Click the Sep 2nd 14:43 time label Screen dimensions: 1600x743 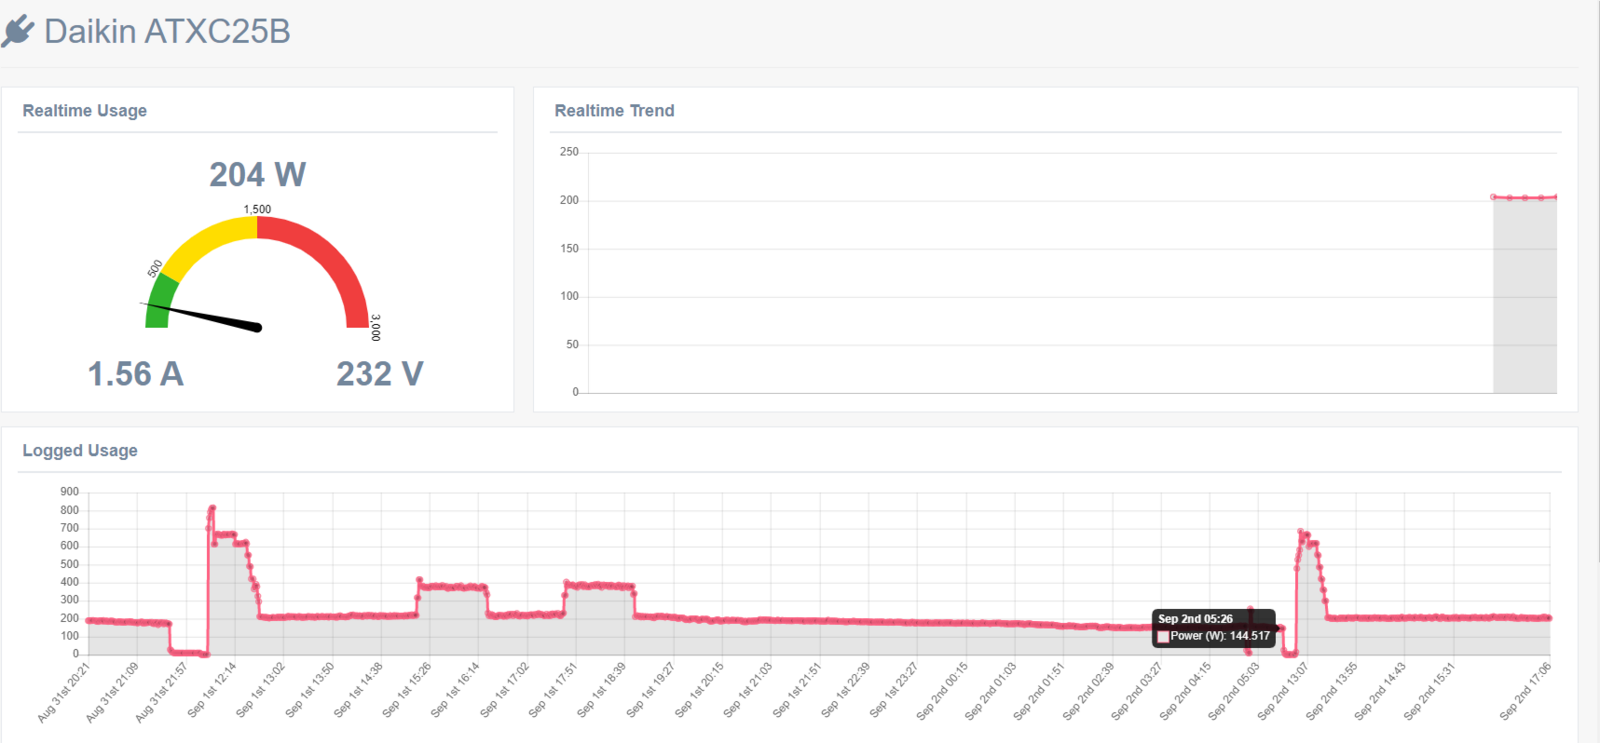point(1381,689)
